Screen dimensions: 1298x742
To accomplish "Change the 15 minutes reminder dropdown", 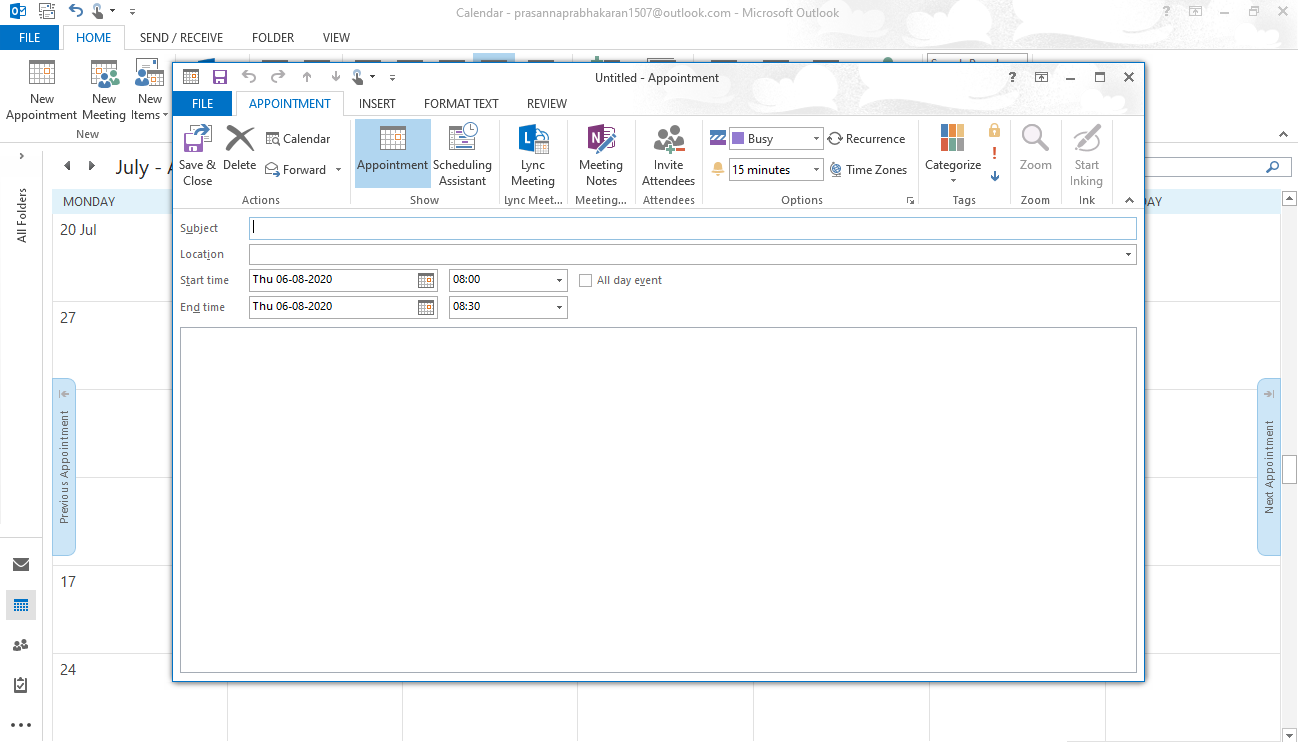I will pyautogui.click(x=816, y=169).
